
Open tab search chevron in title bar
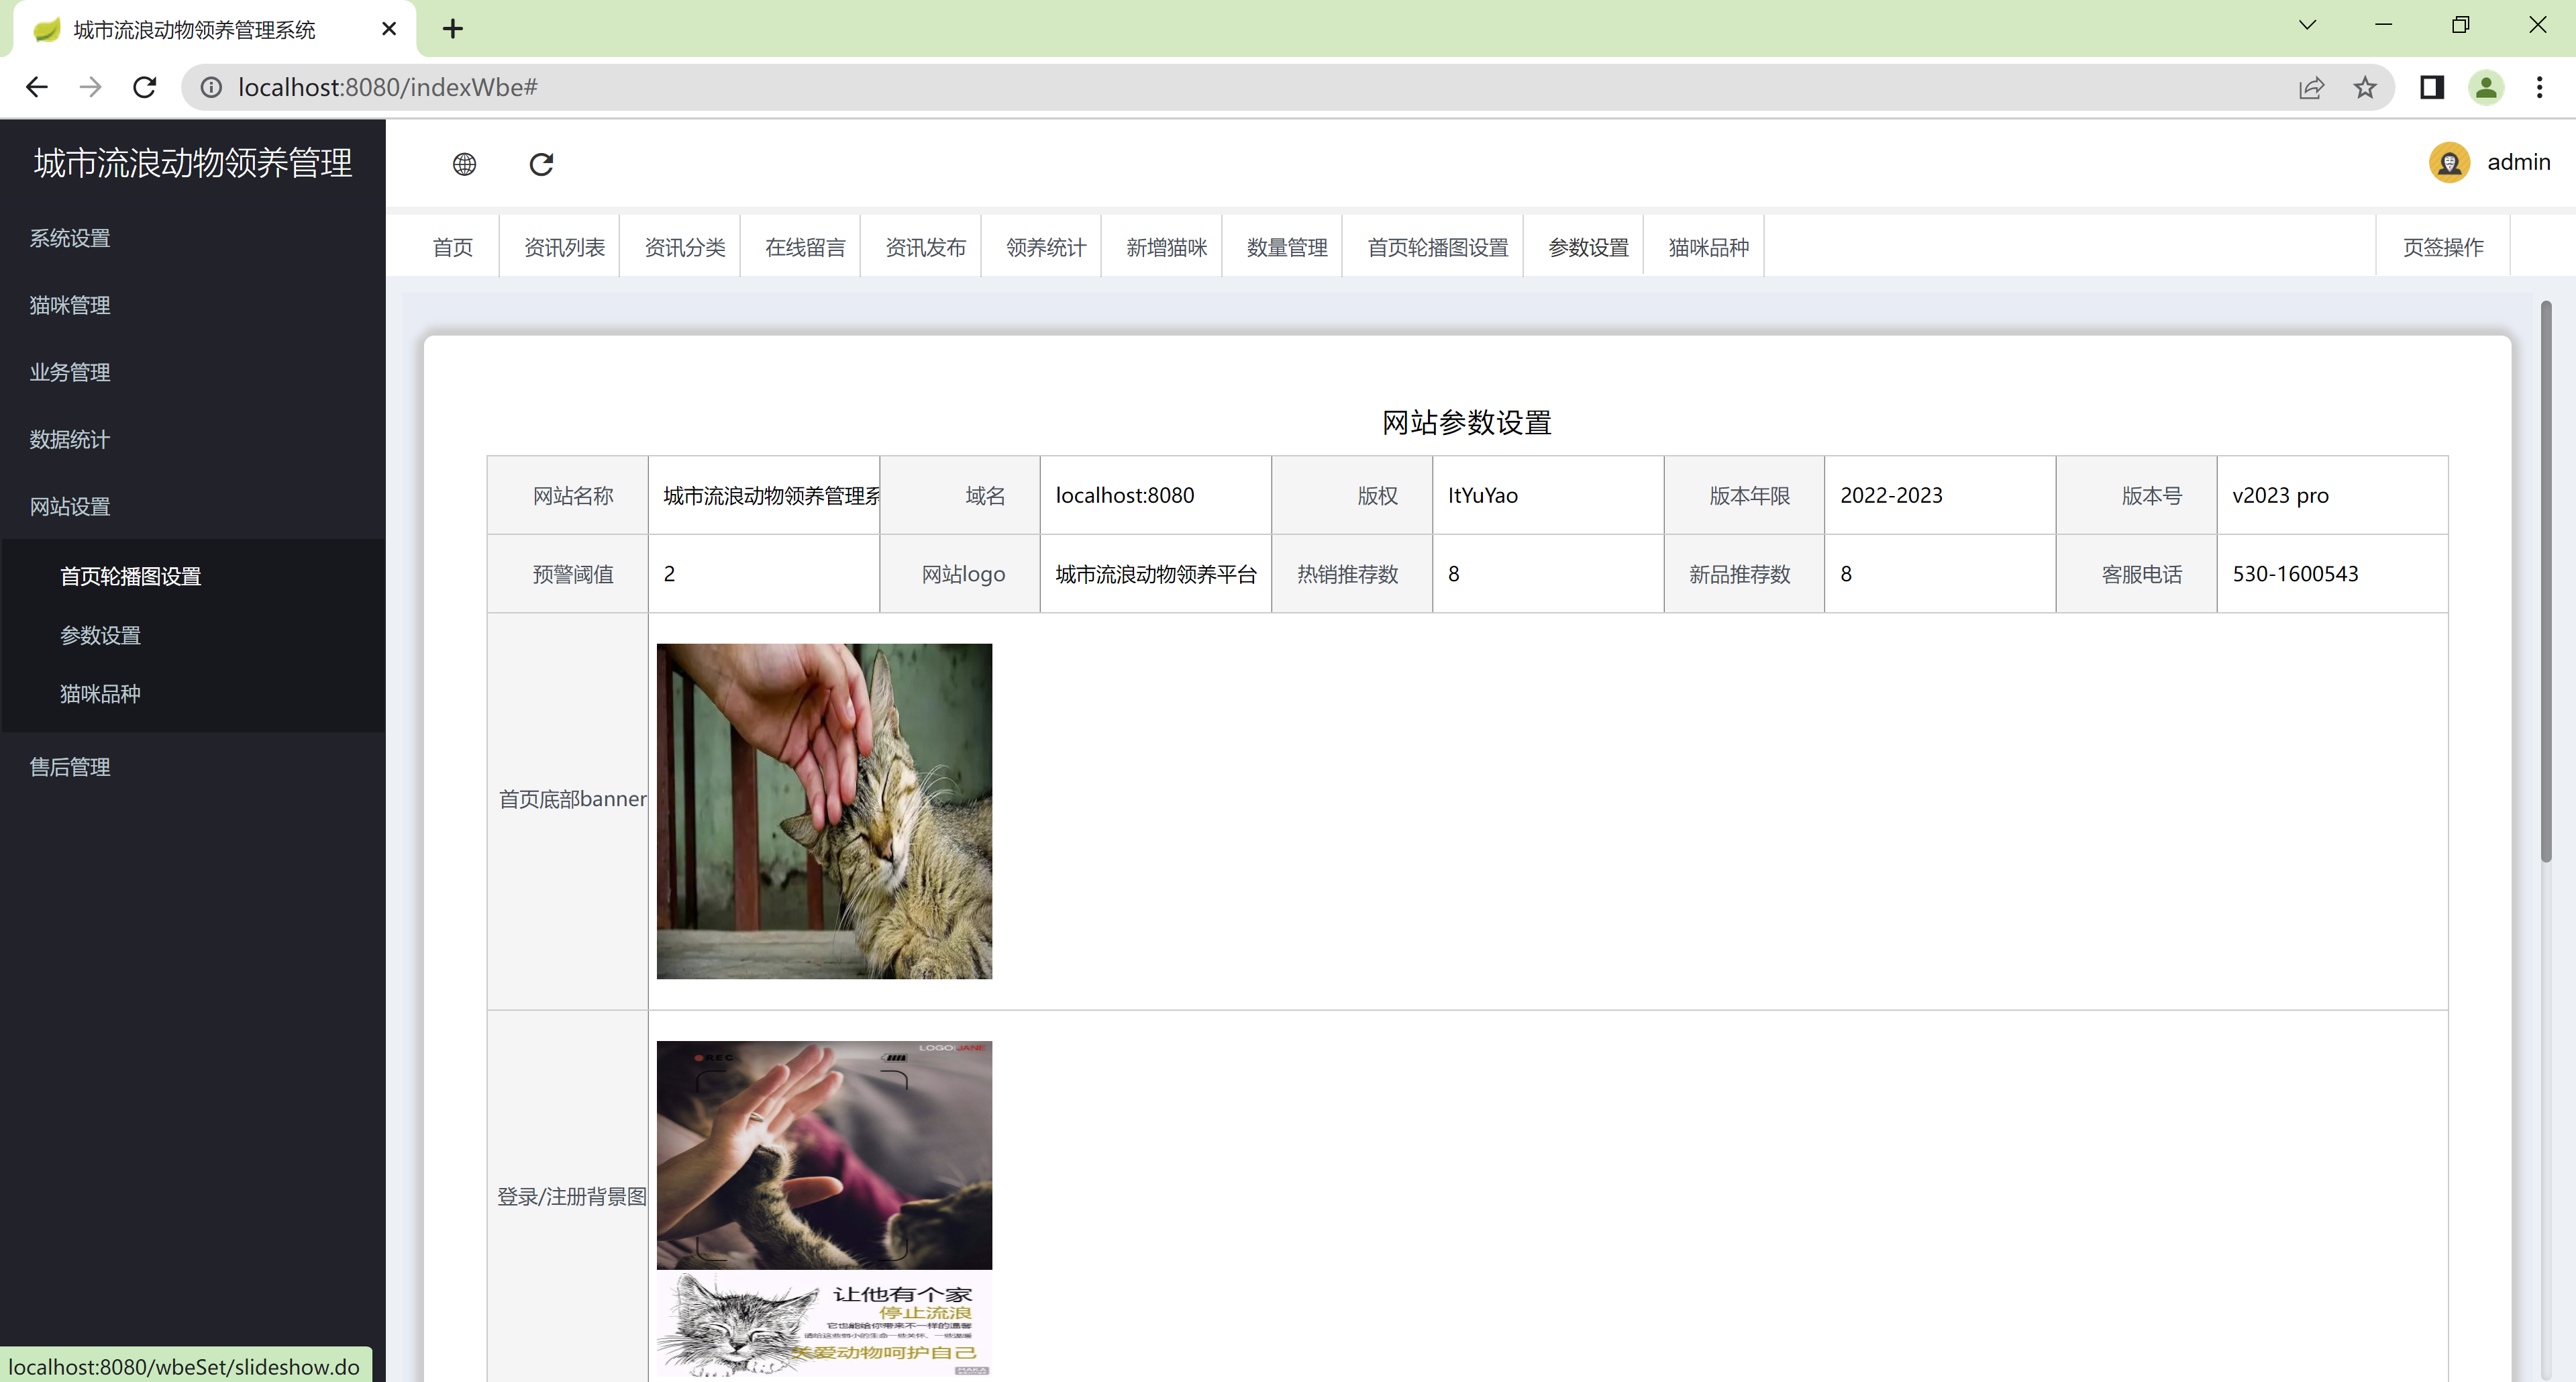(x=2307, y=25)
